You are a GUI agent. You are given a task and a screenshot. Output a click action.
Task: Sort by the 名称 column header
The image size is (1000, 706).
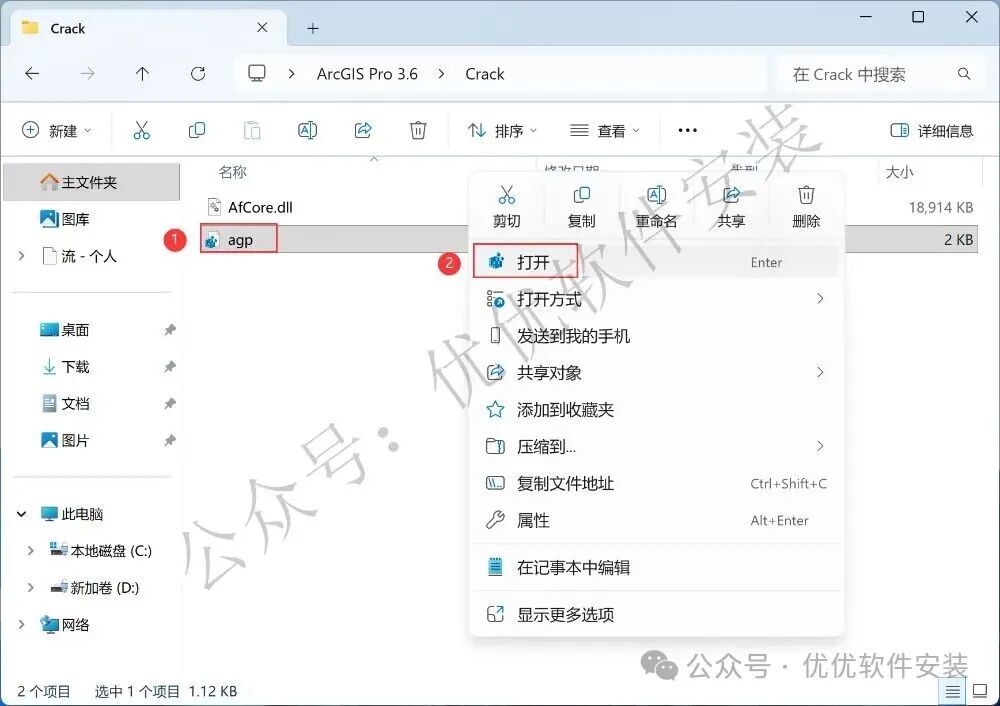[x=233, y=172]
